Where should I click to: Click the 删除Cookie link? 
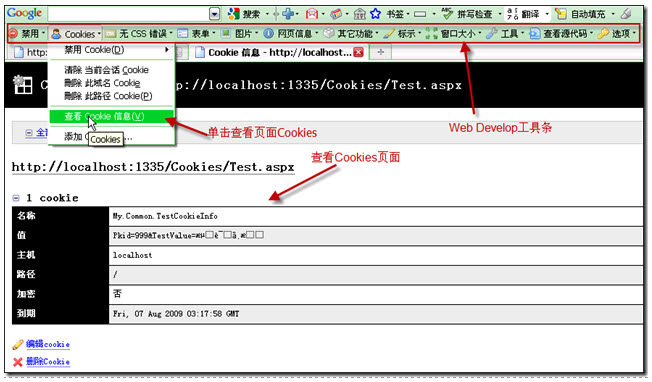tap(48, 362)
